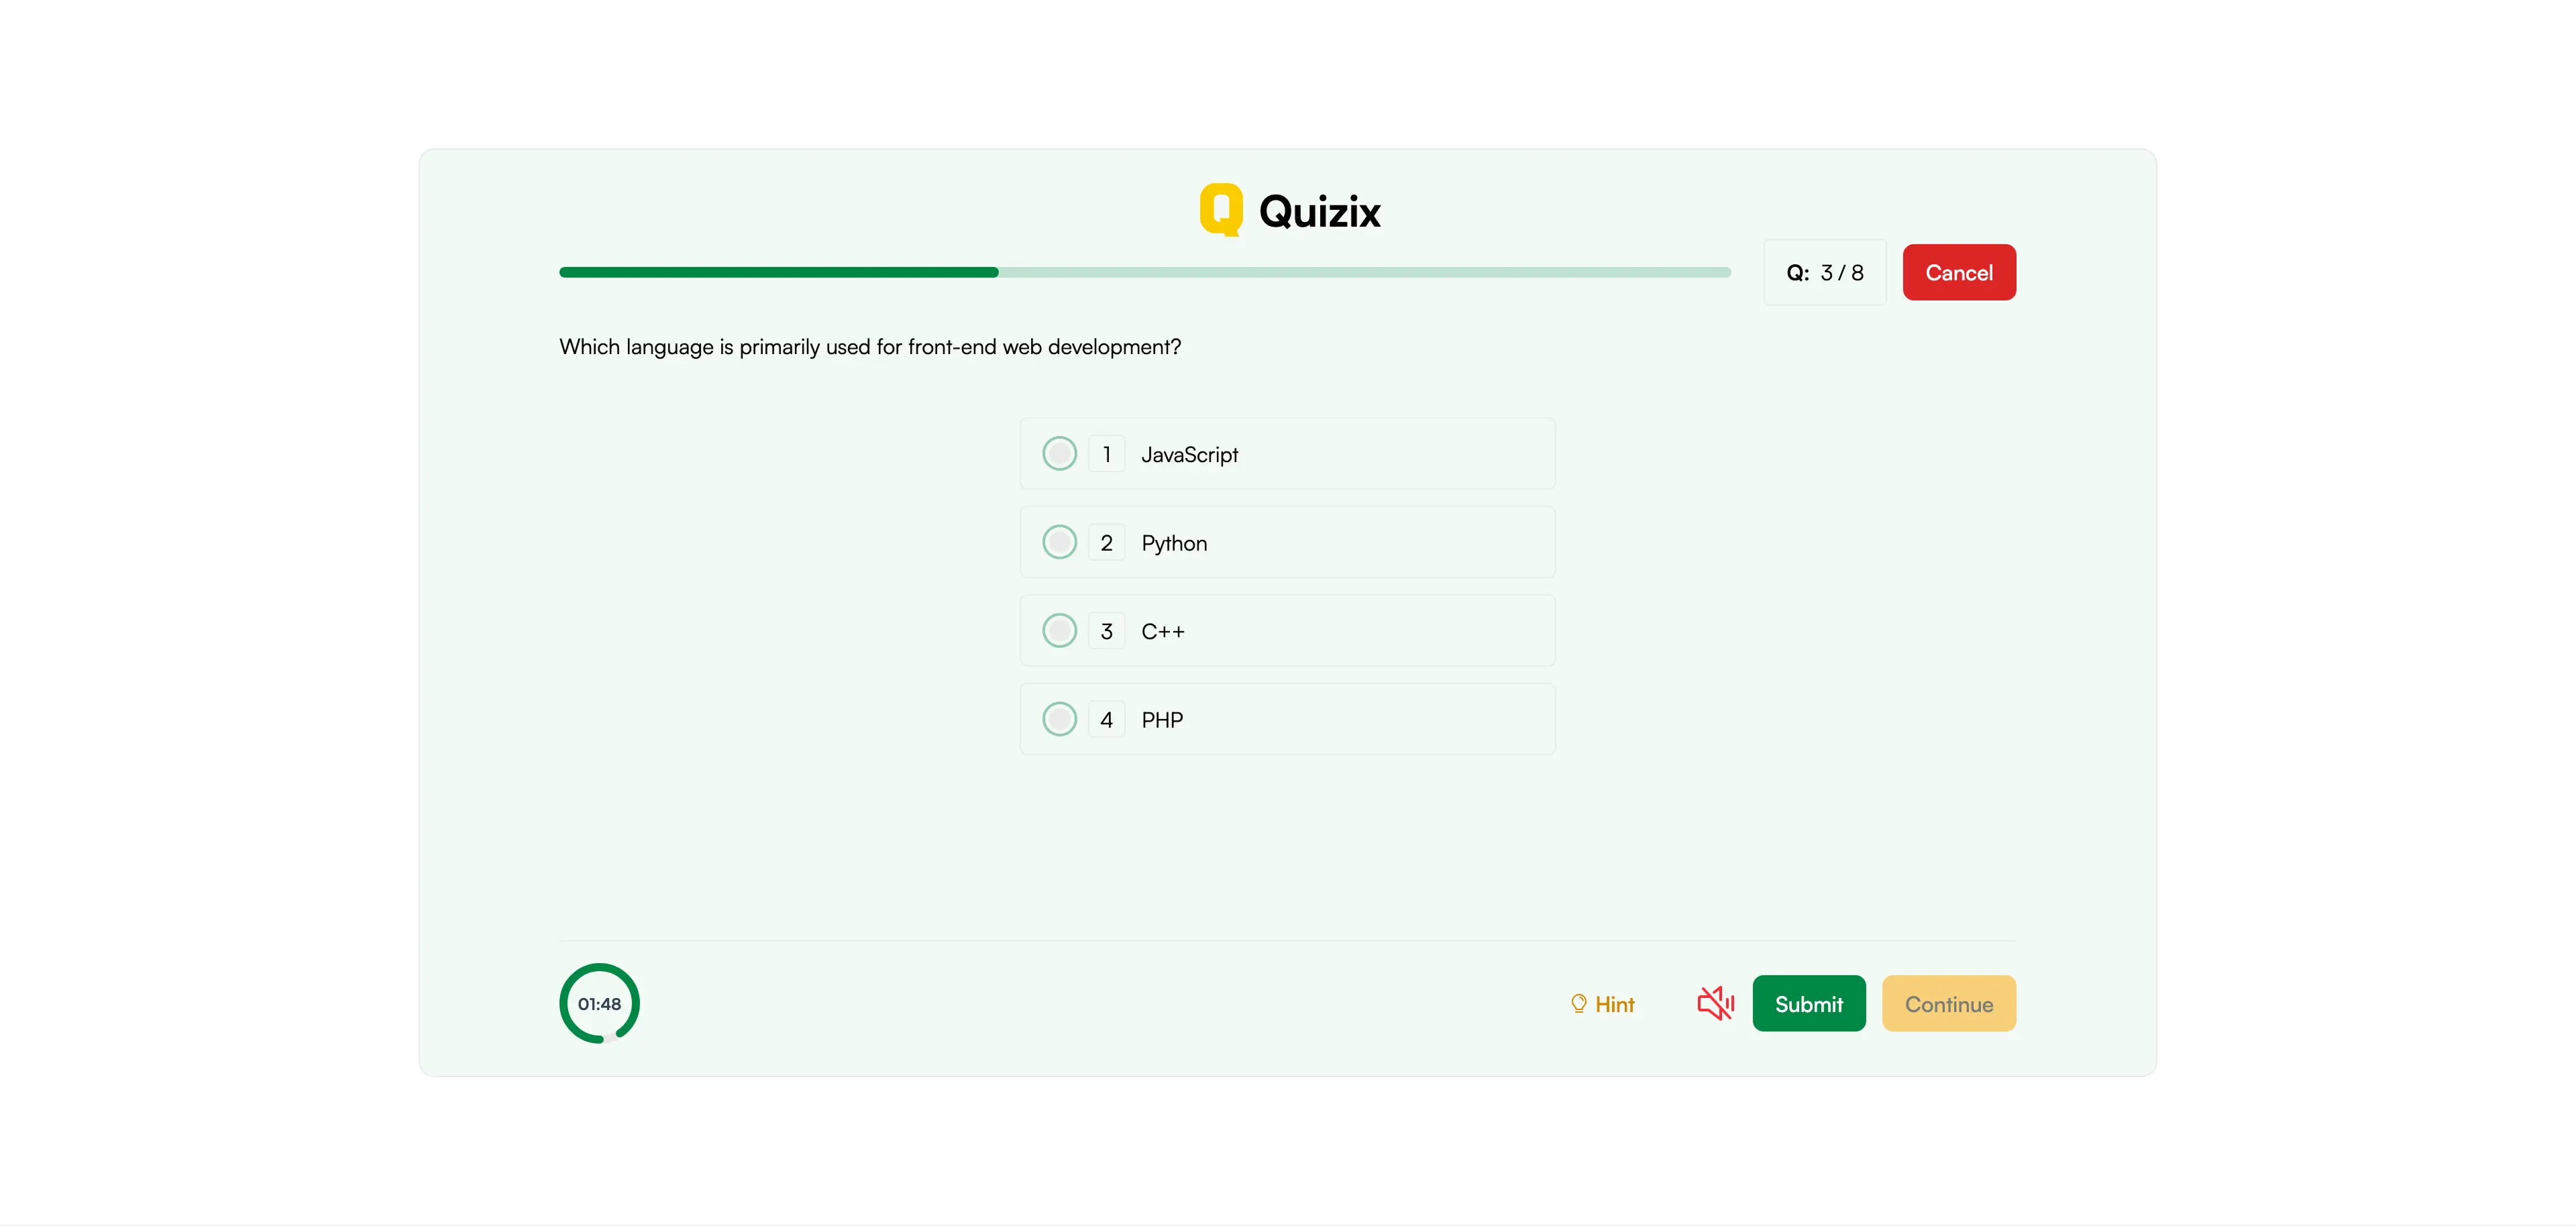Click the Q: 3 / 8 question counter

[x=1824, y=272]
